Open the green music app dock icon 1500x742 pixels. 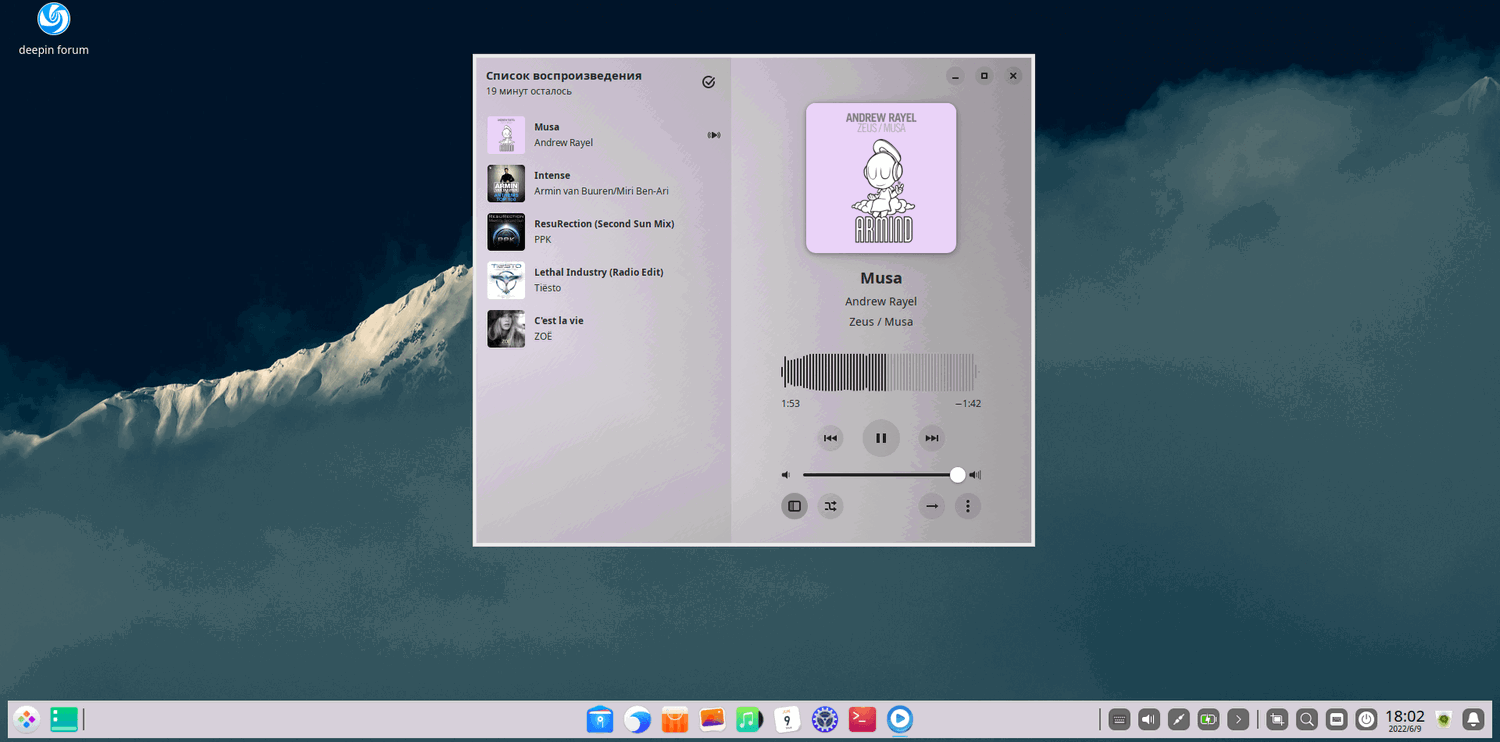coord(749,719)
